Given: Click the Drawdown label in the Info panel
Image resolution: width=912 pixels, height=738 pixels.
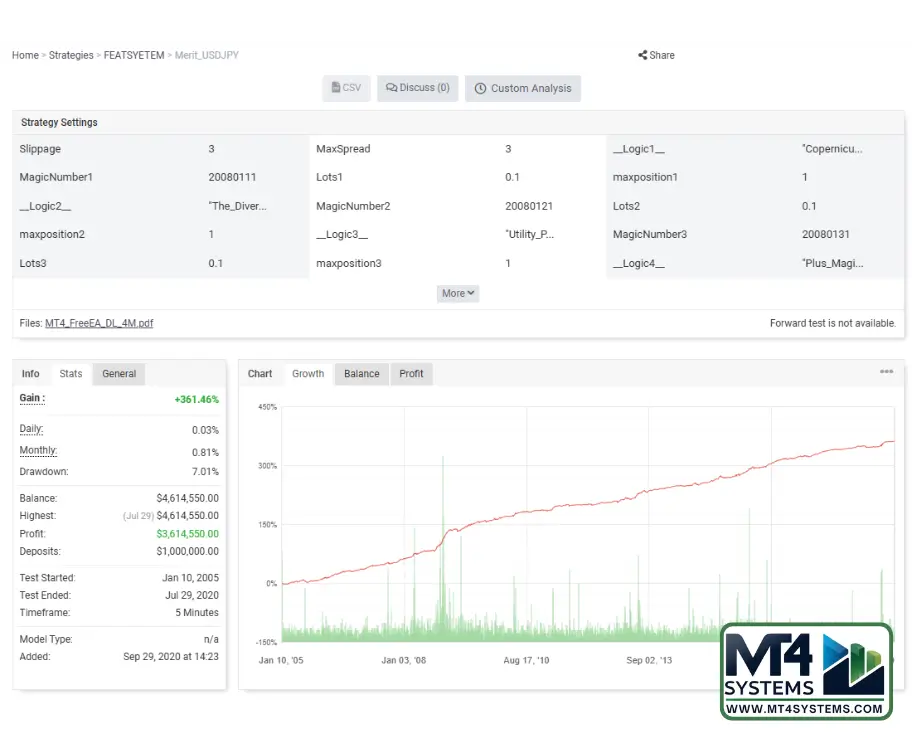Looking at the screenshot, I should [44, 472].
